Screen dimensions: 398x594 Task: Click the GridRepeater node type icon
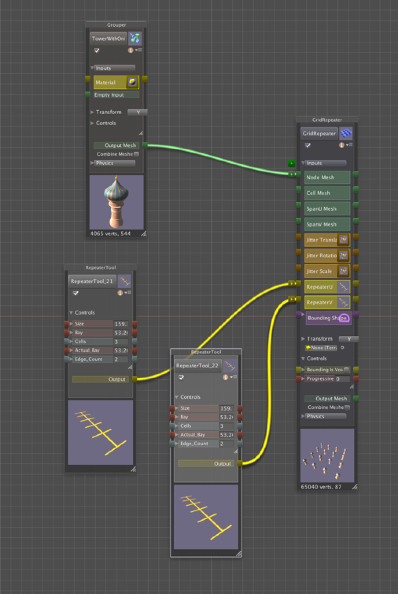point(346,133)
